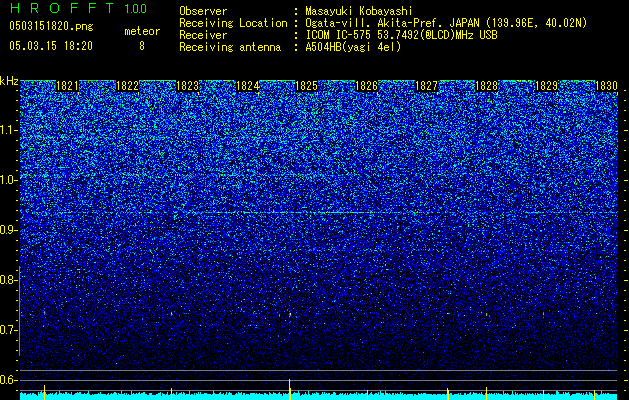Click the HROFFT 1.0.0 title text
Screen dimensions: 629x400
pos(78,8)
